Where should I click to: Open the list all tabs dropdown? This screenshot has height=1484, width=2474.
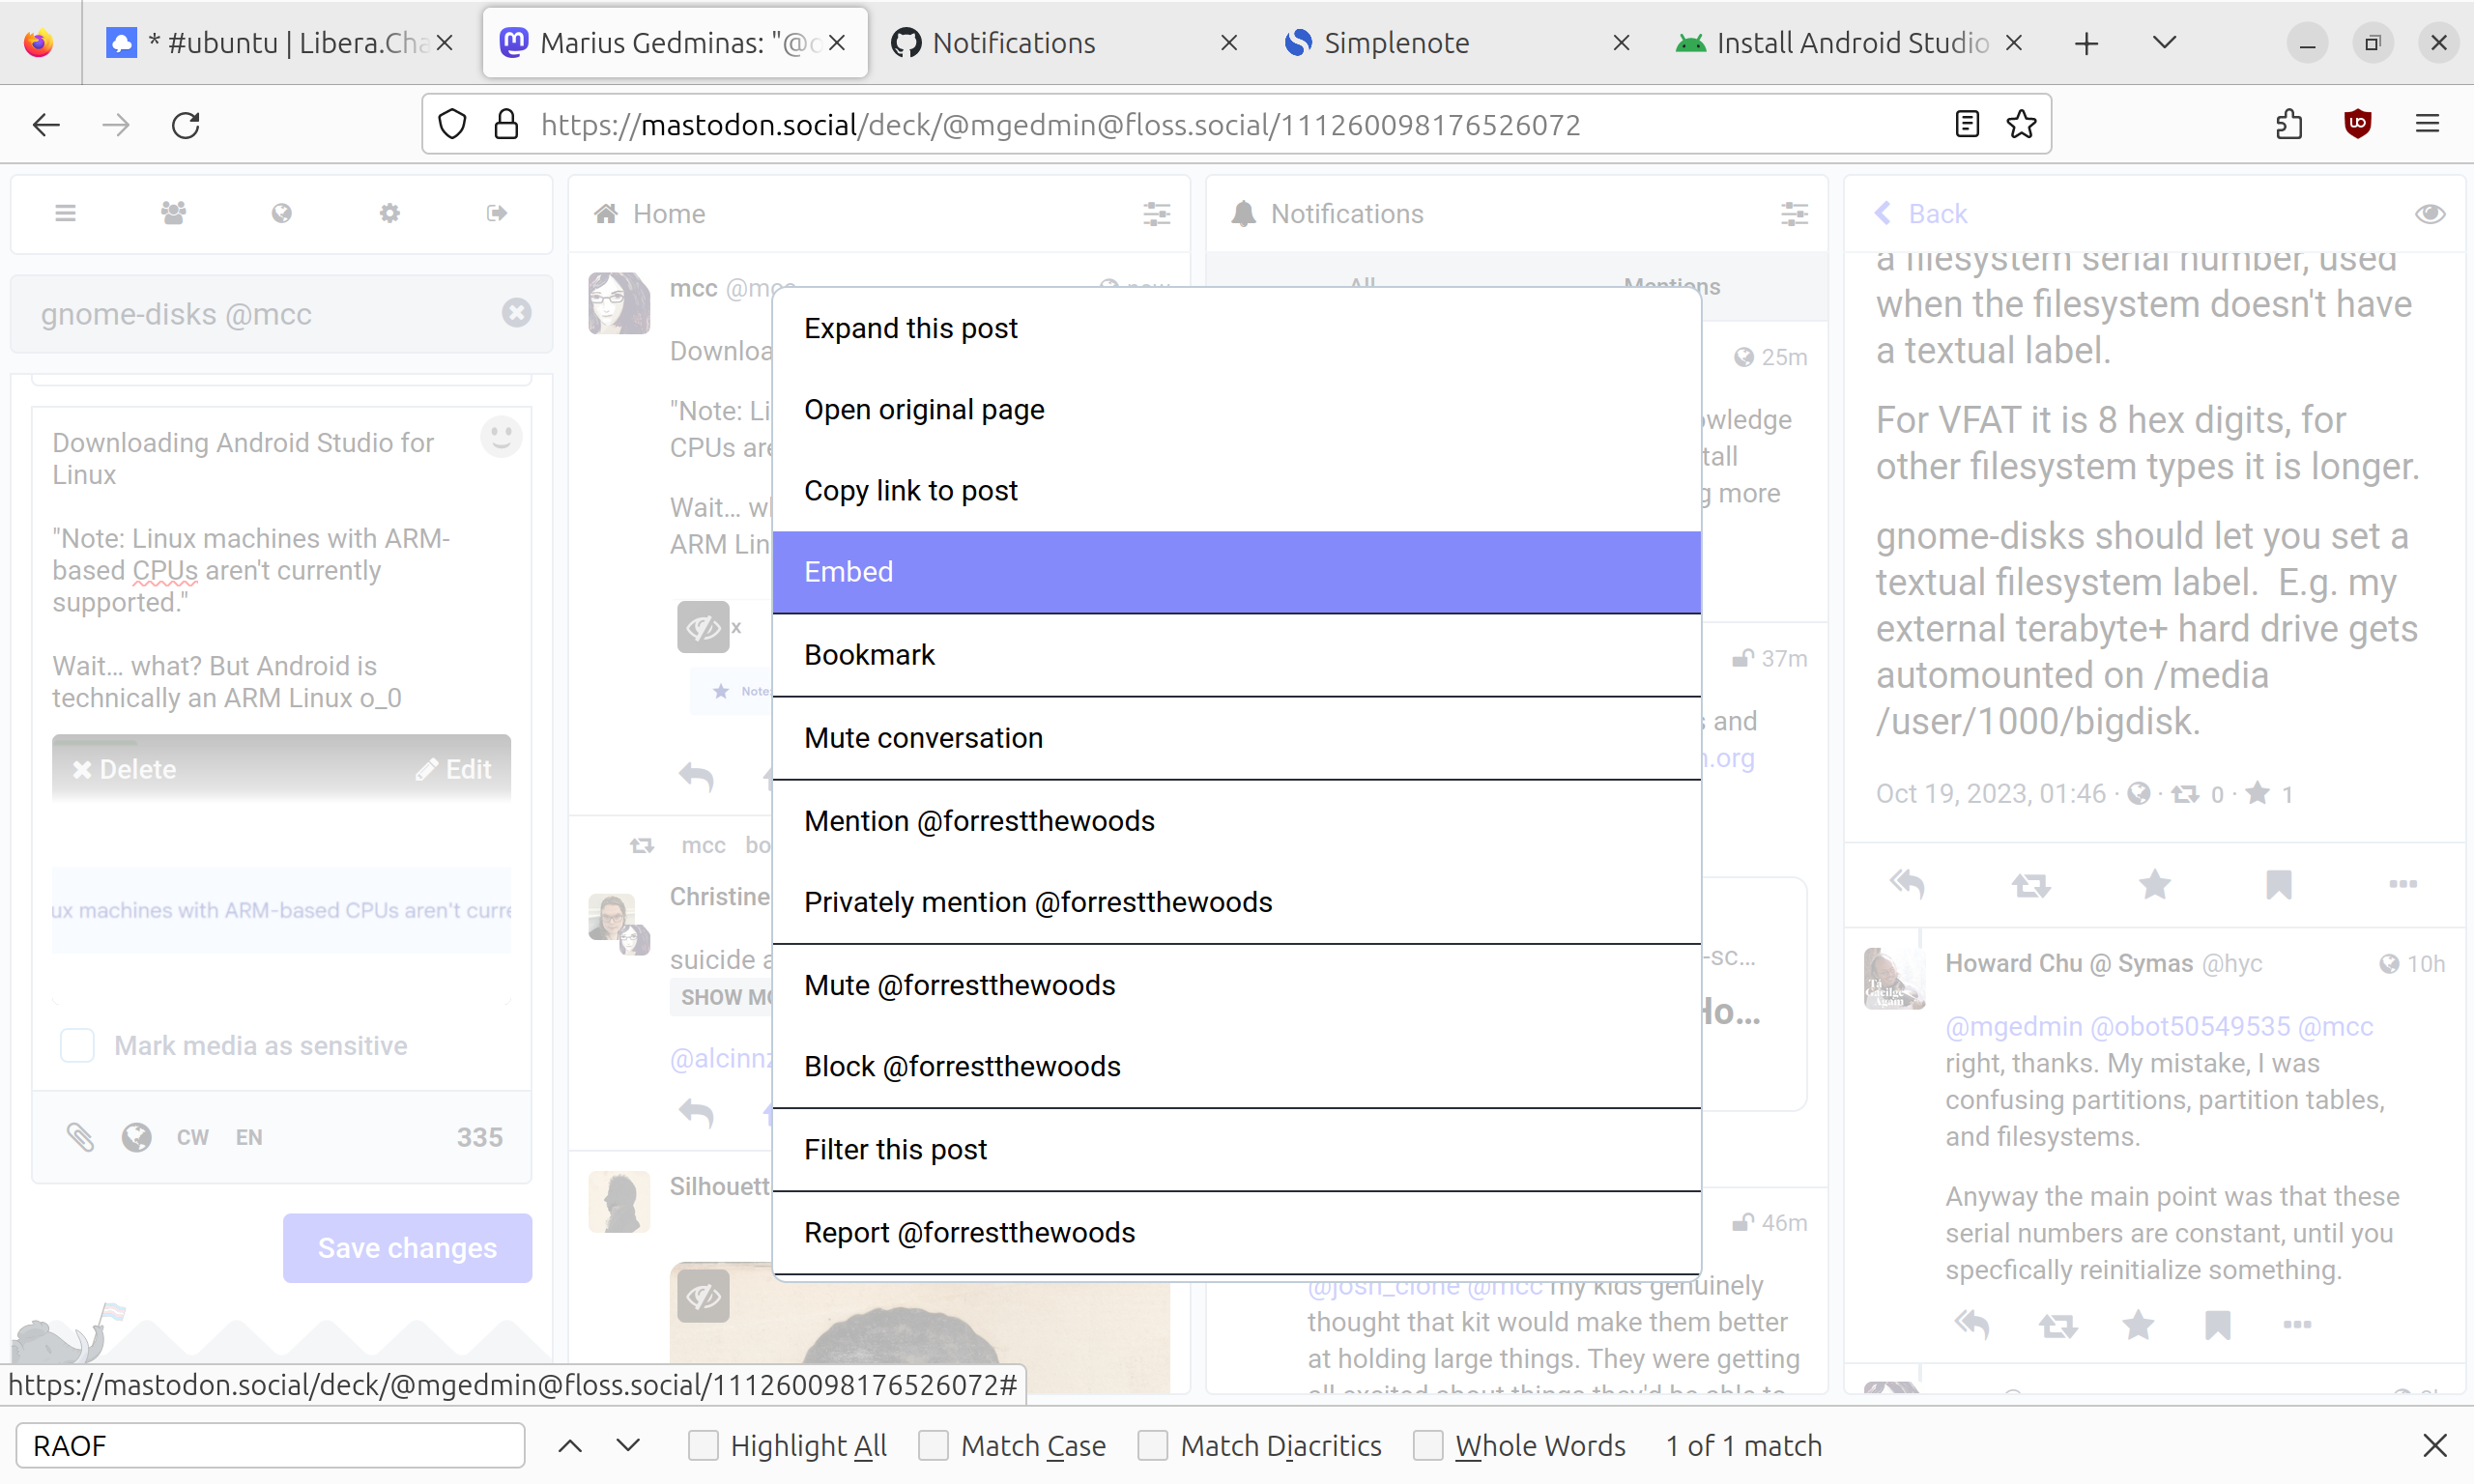click(x=2164, y=42)
